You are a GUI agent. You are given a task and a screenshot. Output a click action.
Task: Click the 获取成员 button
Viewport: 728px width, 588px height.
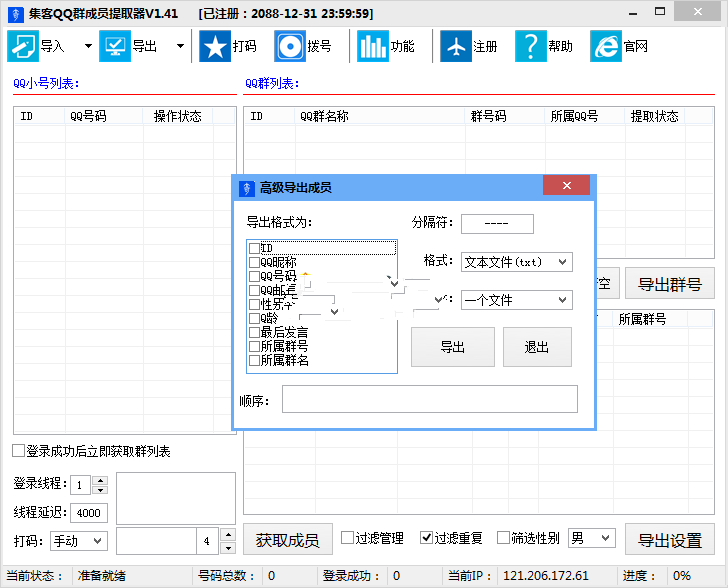[x=287, y=540]
